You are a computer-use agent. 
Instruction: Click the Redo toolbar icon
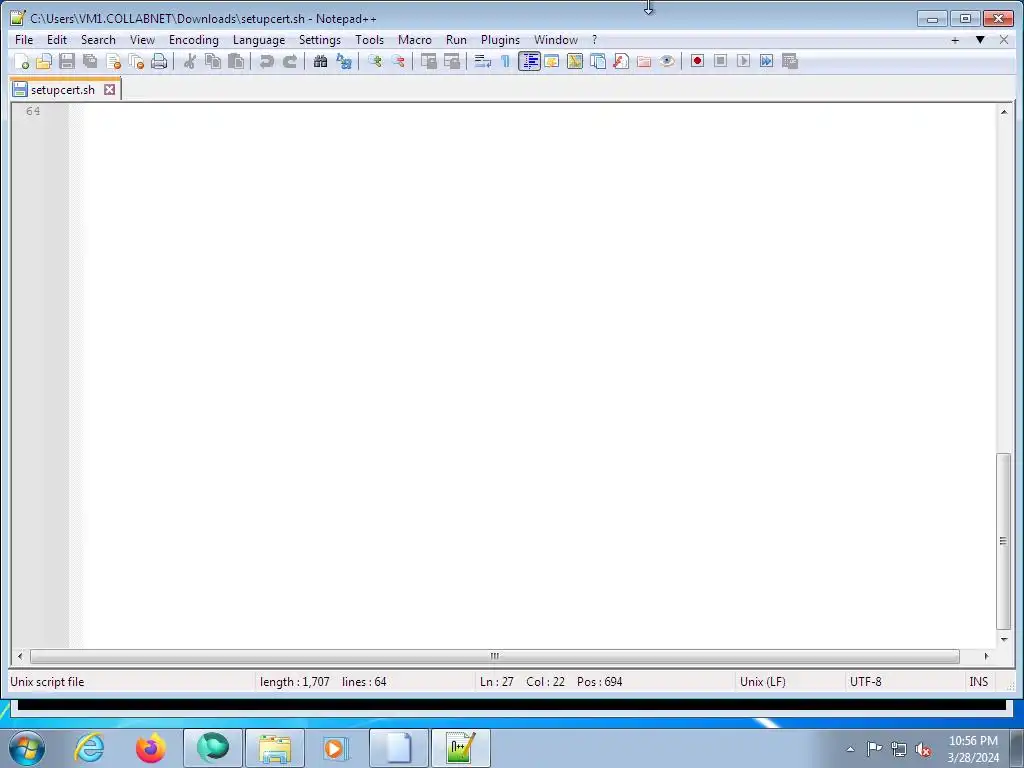pos(289,61)
